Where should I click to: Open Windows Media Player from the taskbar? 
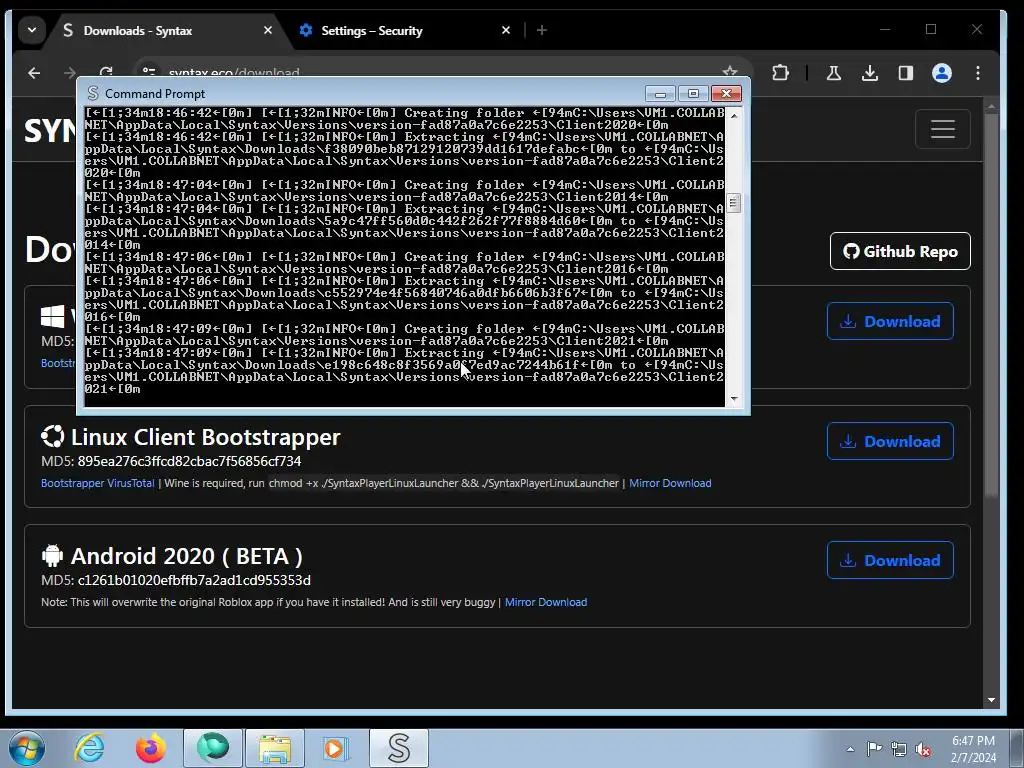click(x=336, y=748)
